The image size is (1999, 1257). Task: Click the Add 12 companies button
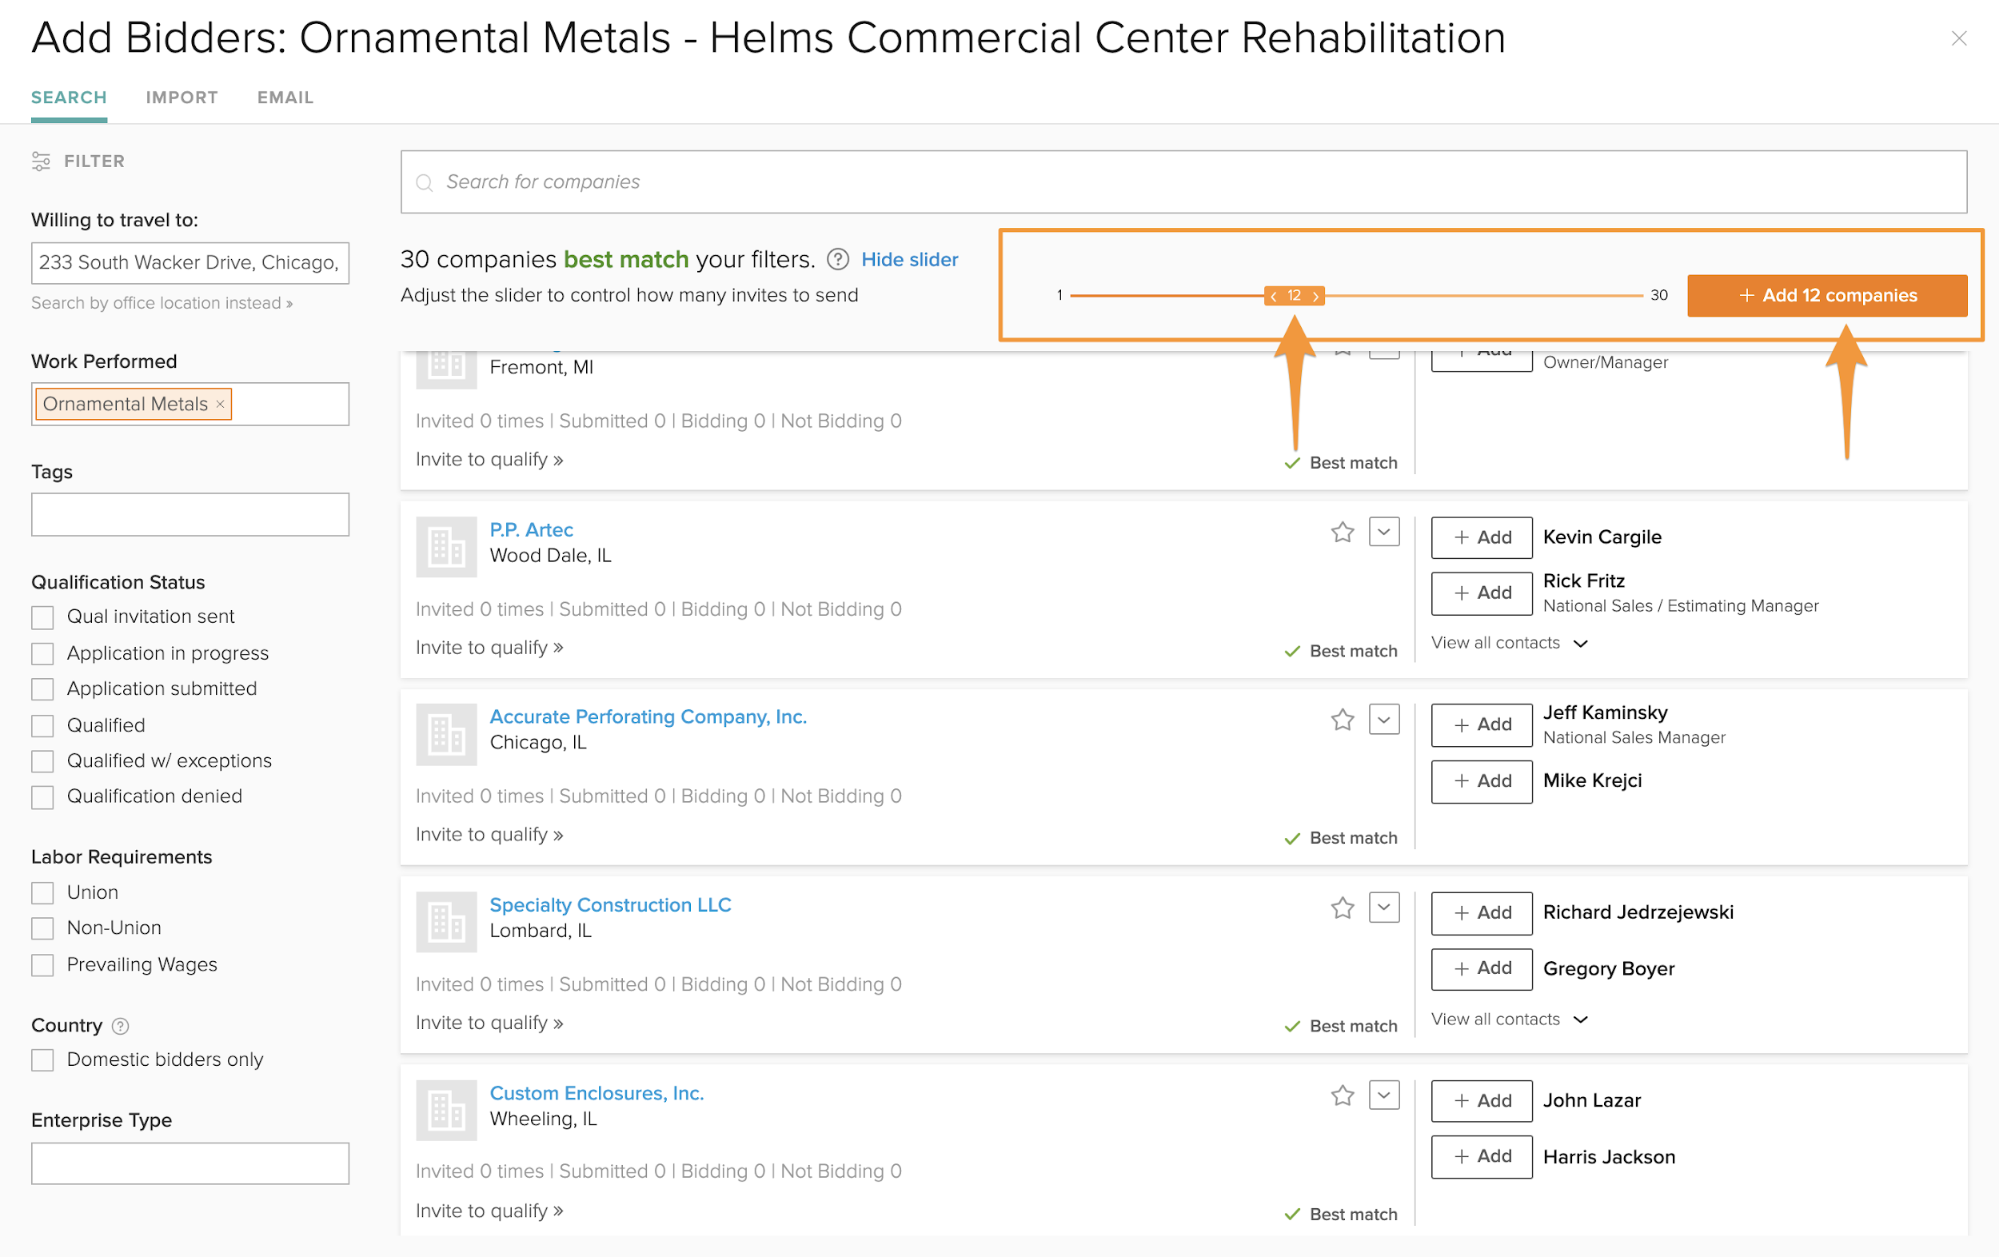(1826, 296)
